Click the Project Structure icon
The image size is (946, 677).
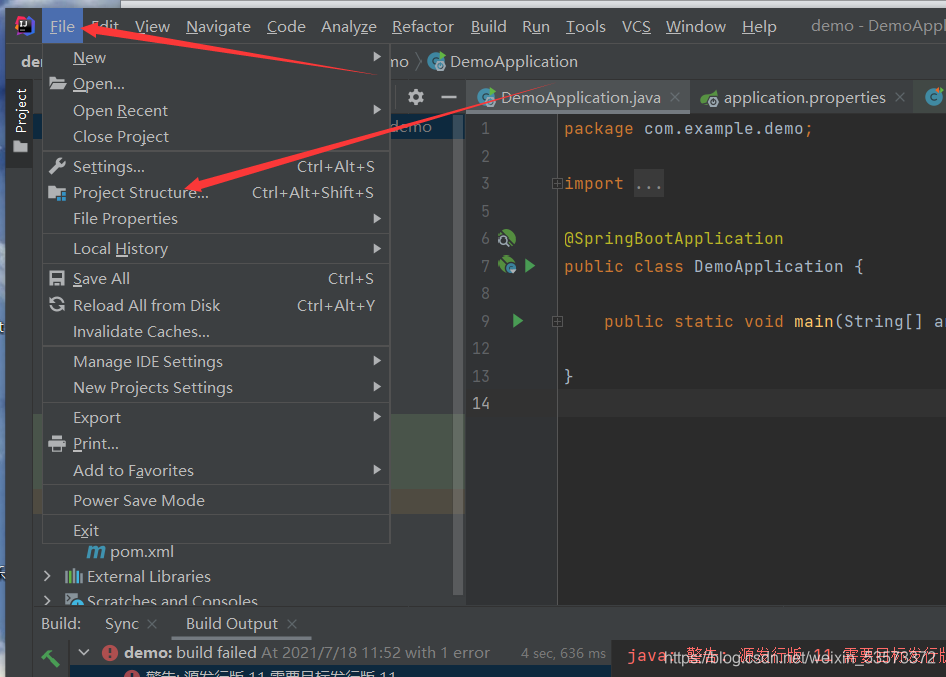tap(57, 192)
